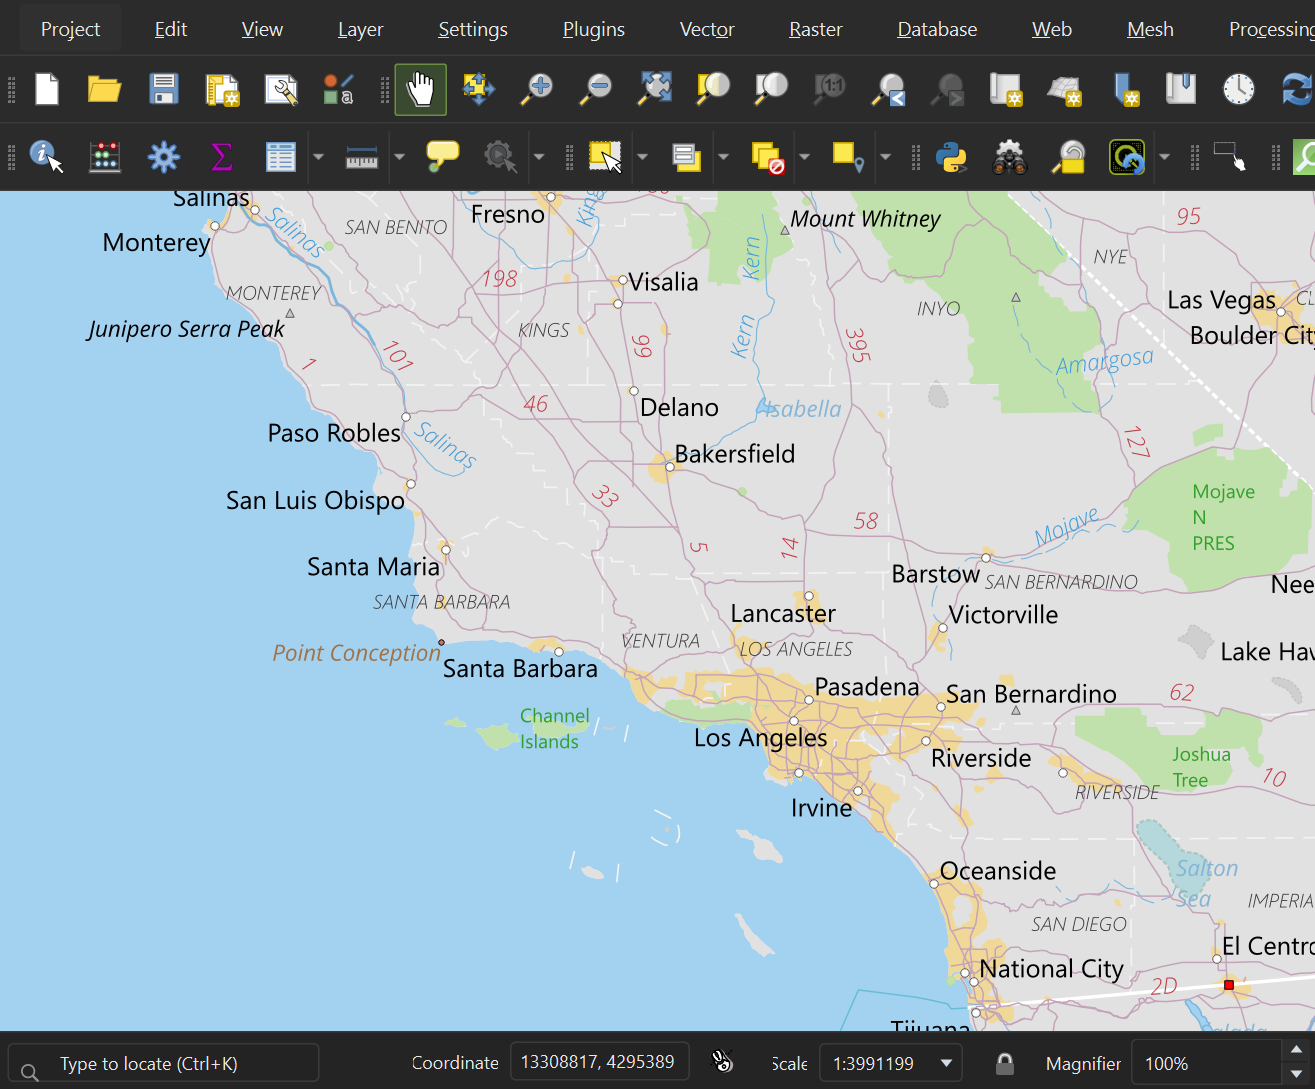Toggle the Identify Features tool
This screenshot has width=1315, height=1089.
point(46,157)
